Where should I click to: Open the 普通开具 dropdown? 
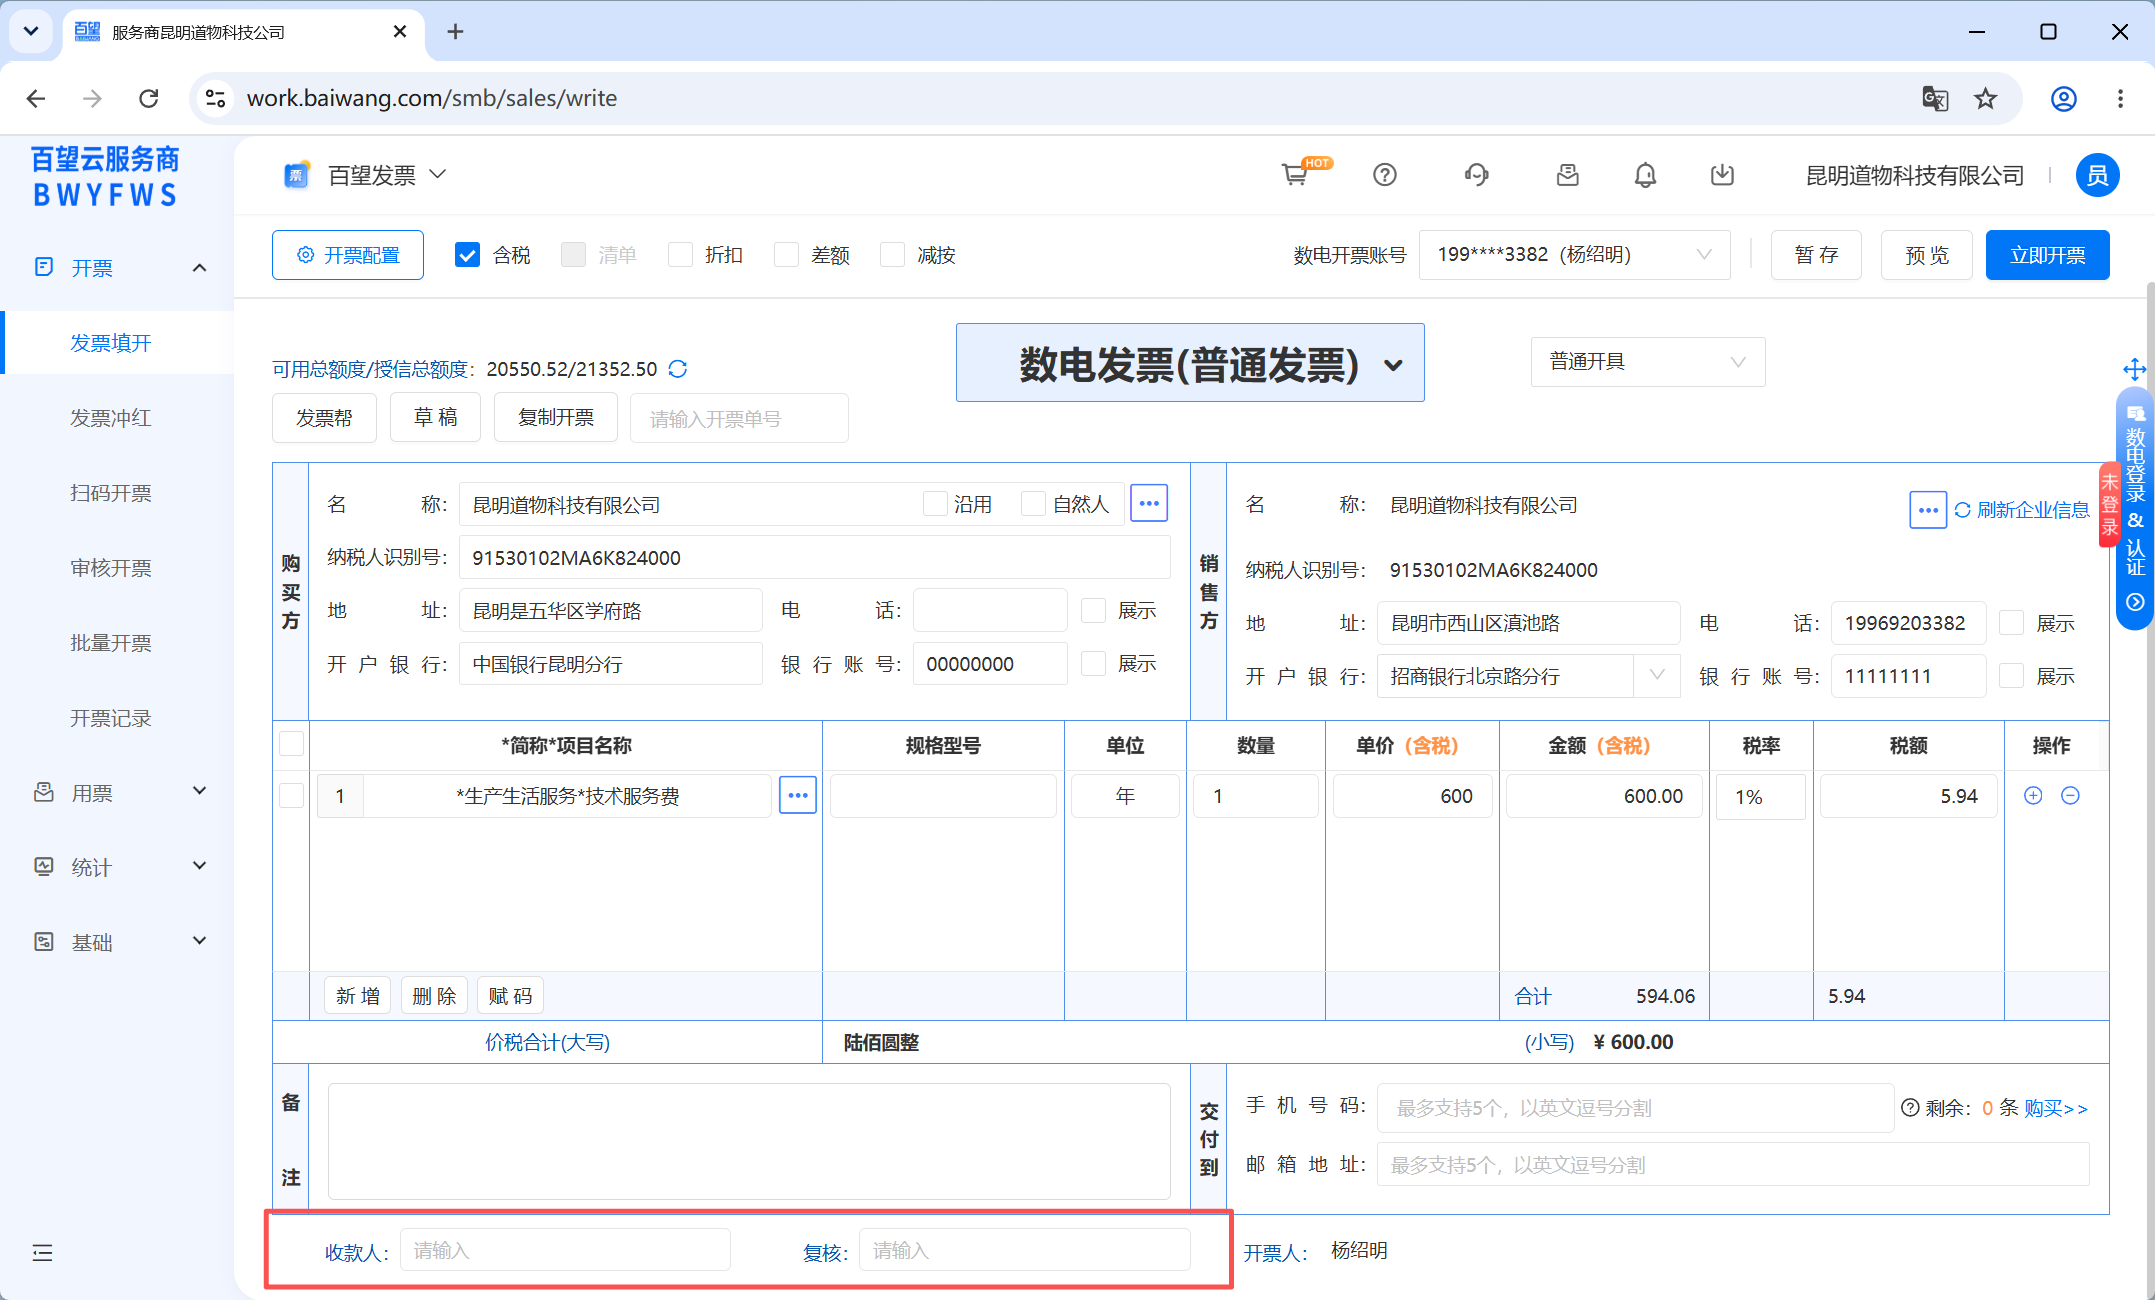pos(1648,362)
